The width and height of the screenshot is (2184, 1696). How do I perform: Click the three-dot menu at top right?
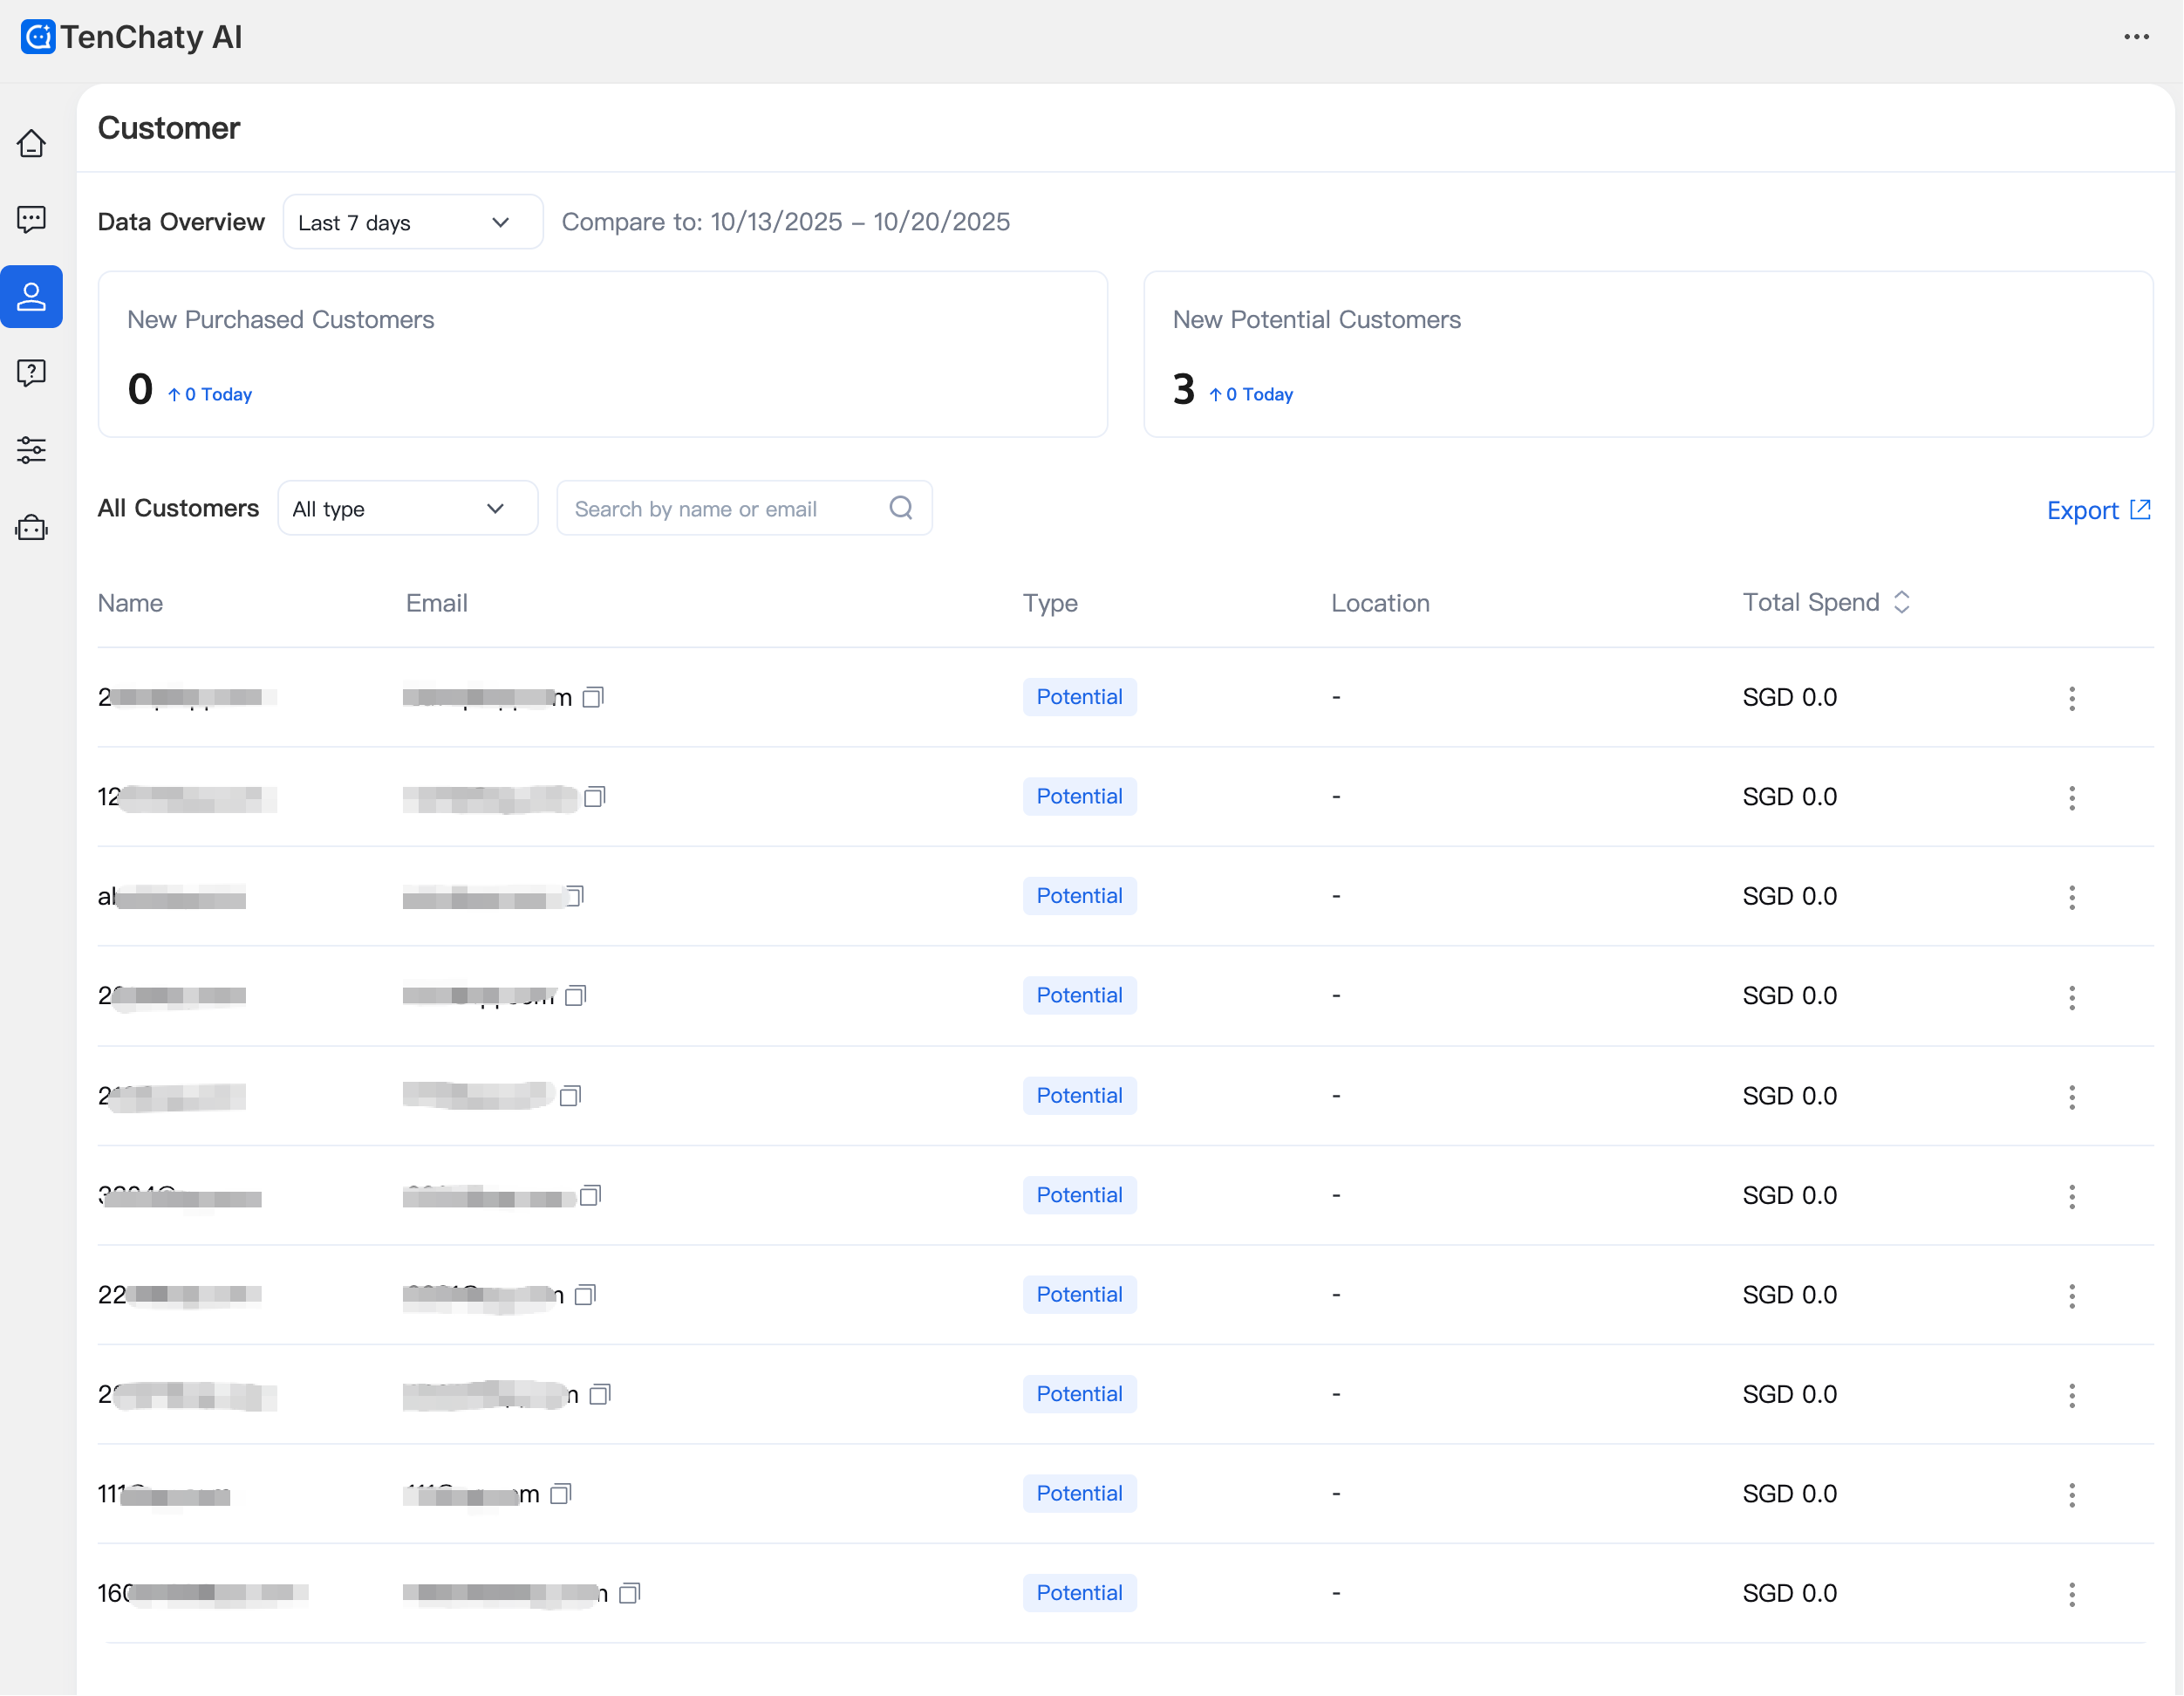(2136, 37)
